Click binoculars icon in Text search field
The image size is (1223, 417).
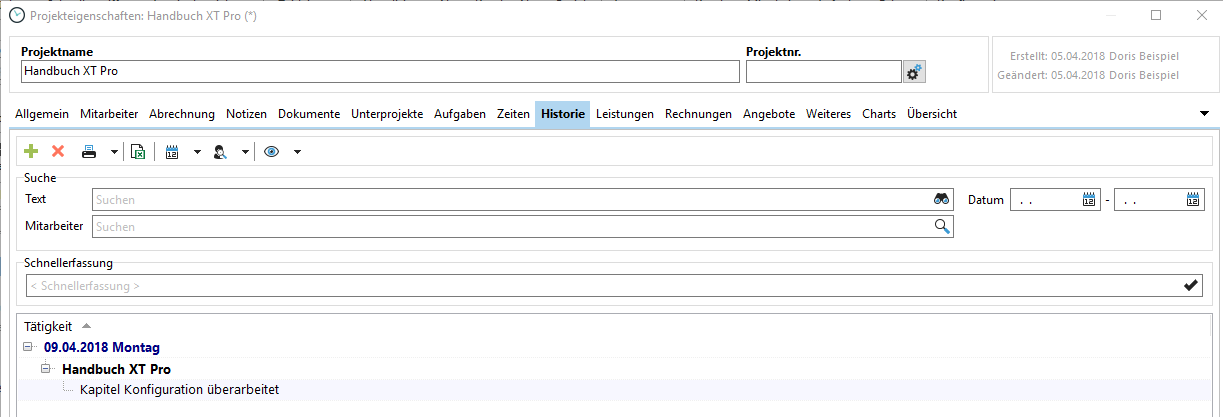(x=941, y=200)
